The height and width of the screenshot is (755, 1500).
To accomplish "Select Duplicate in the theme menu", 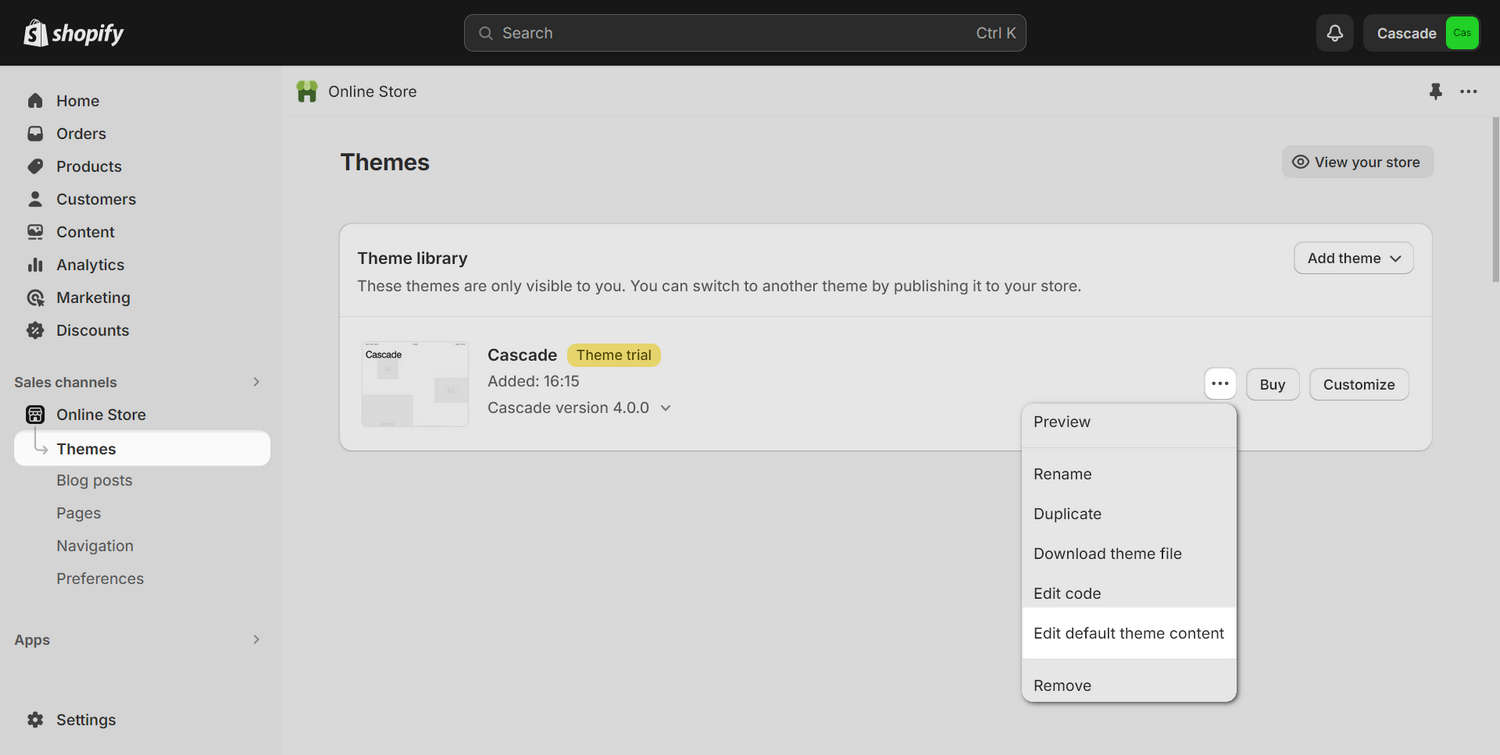I will [x=1129, y=514].
